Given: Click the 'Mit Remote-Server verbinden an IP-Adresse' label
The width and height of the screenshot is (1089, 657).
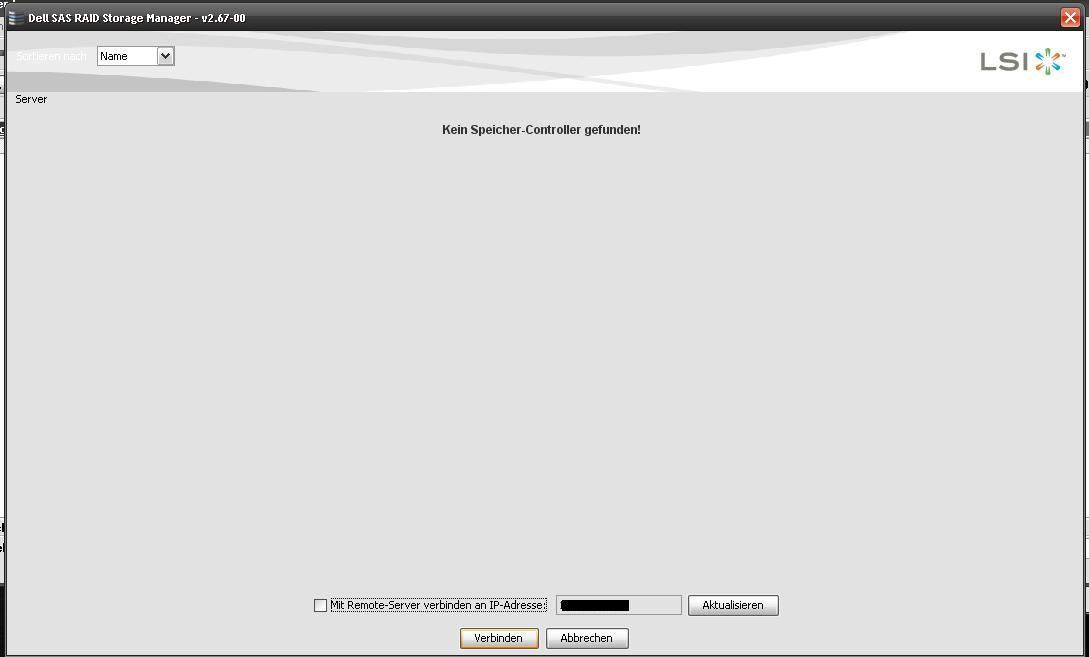Looking at the screenshot, I should (x=438, y=606).
